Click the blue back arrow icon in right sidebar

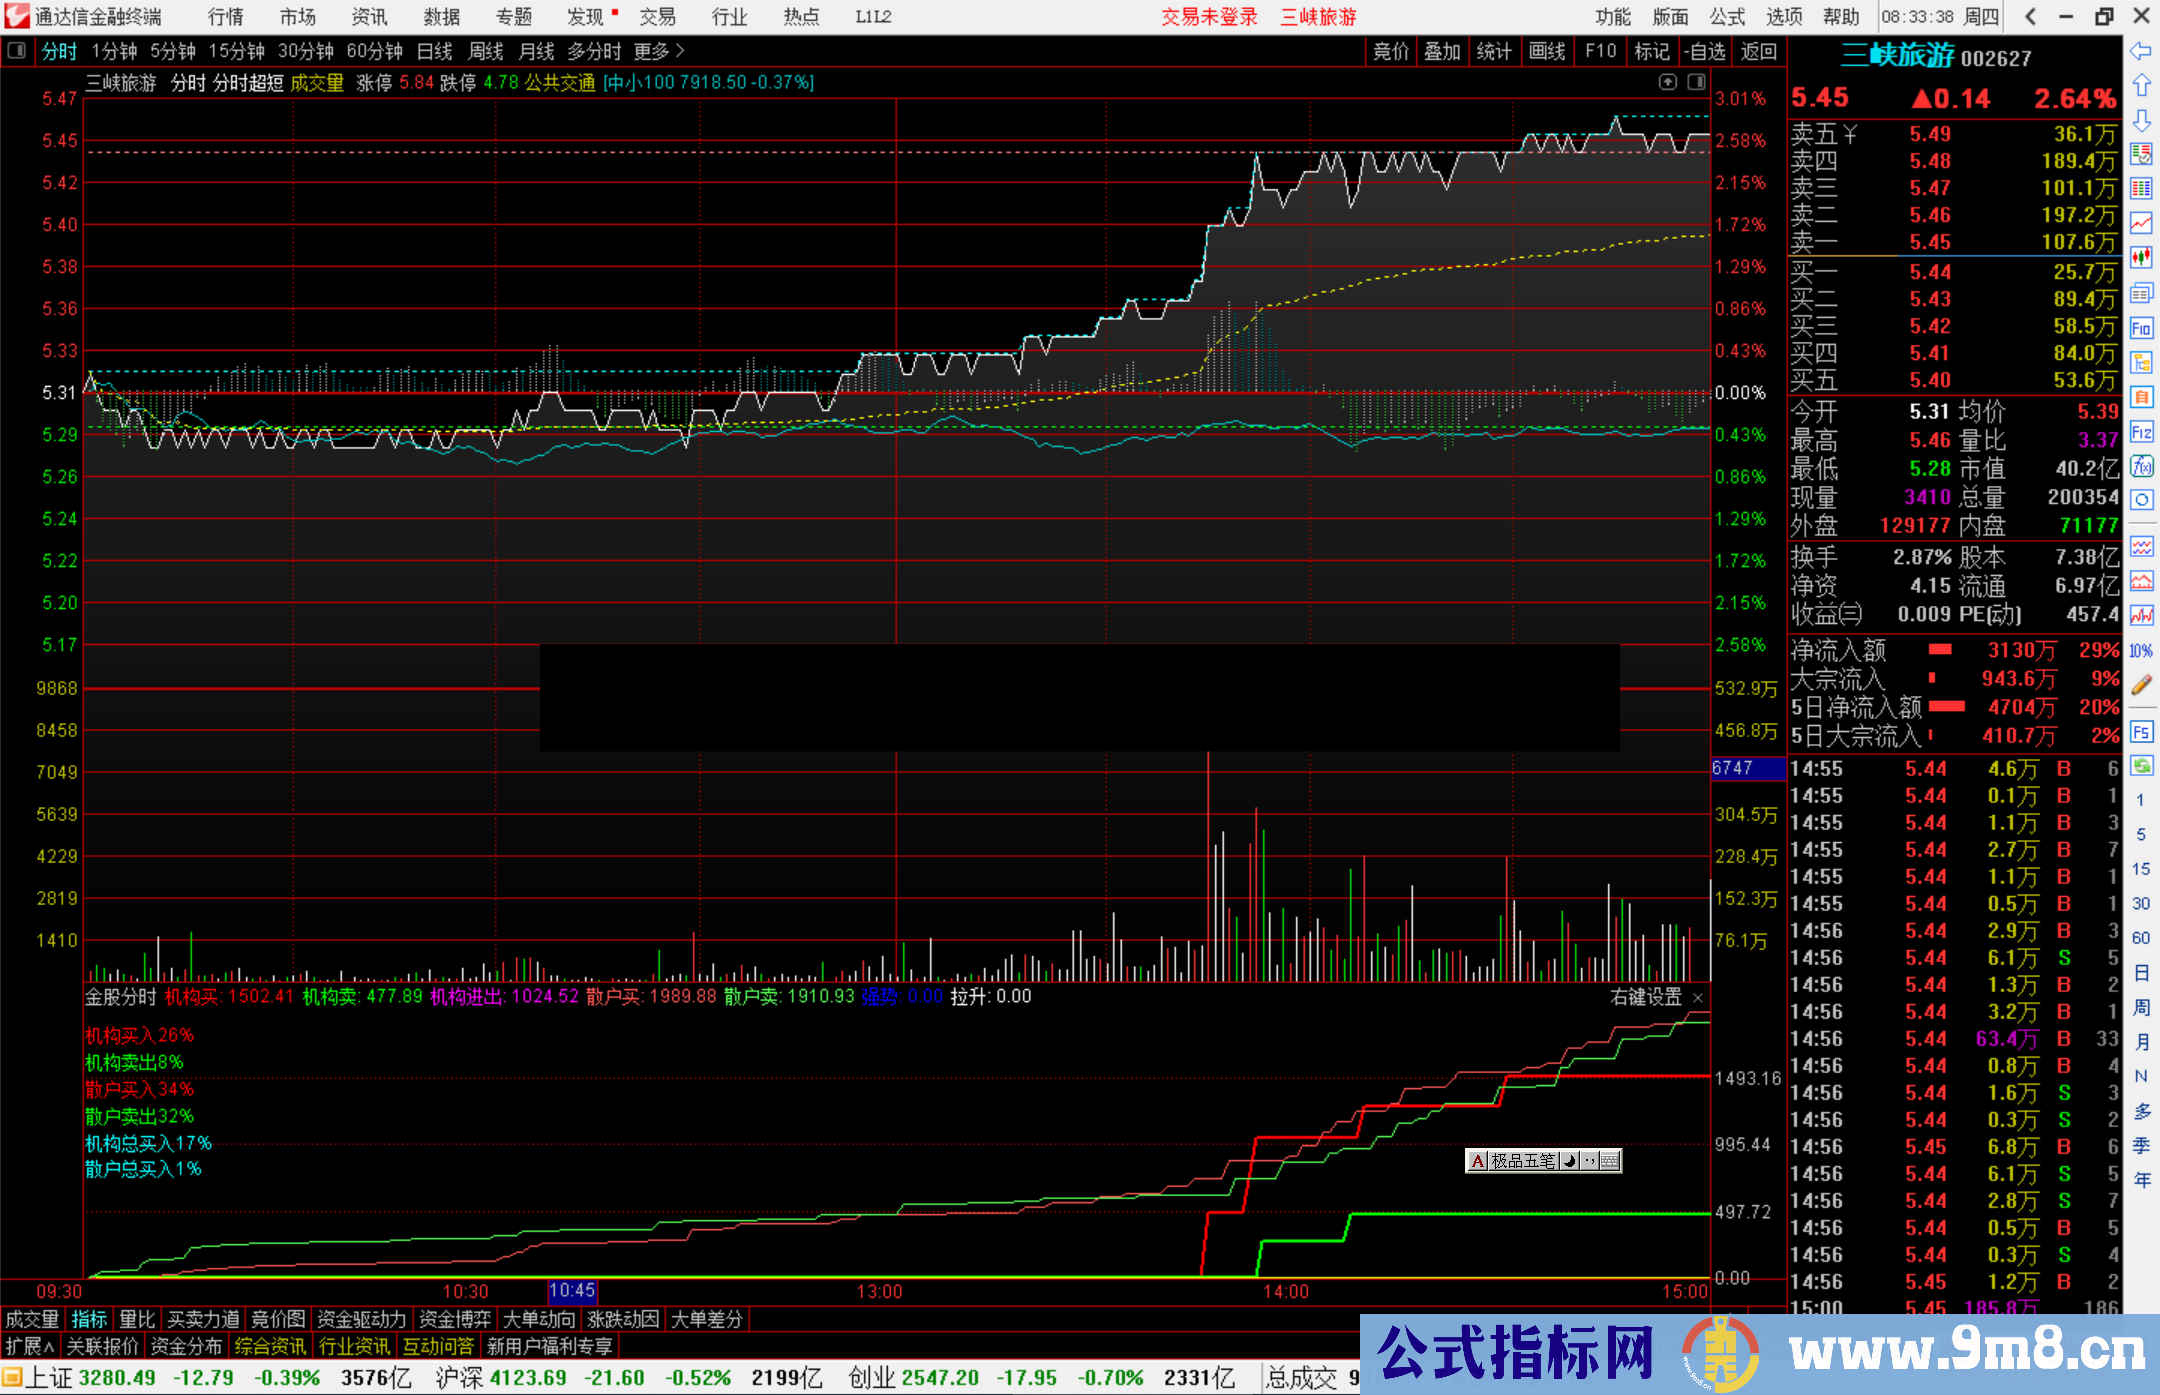(2141, 50)
